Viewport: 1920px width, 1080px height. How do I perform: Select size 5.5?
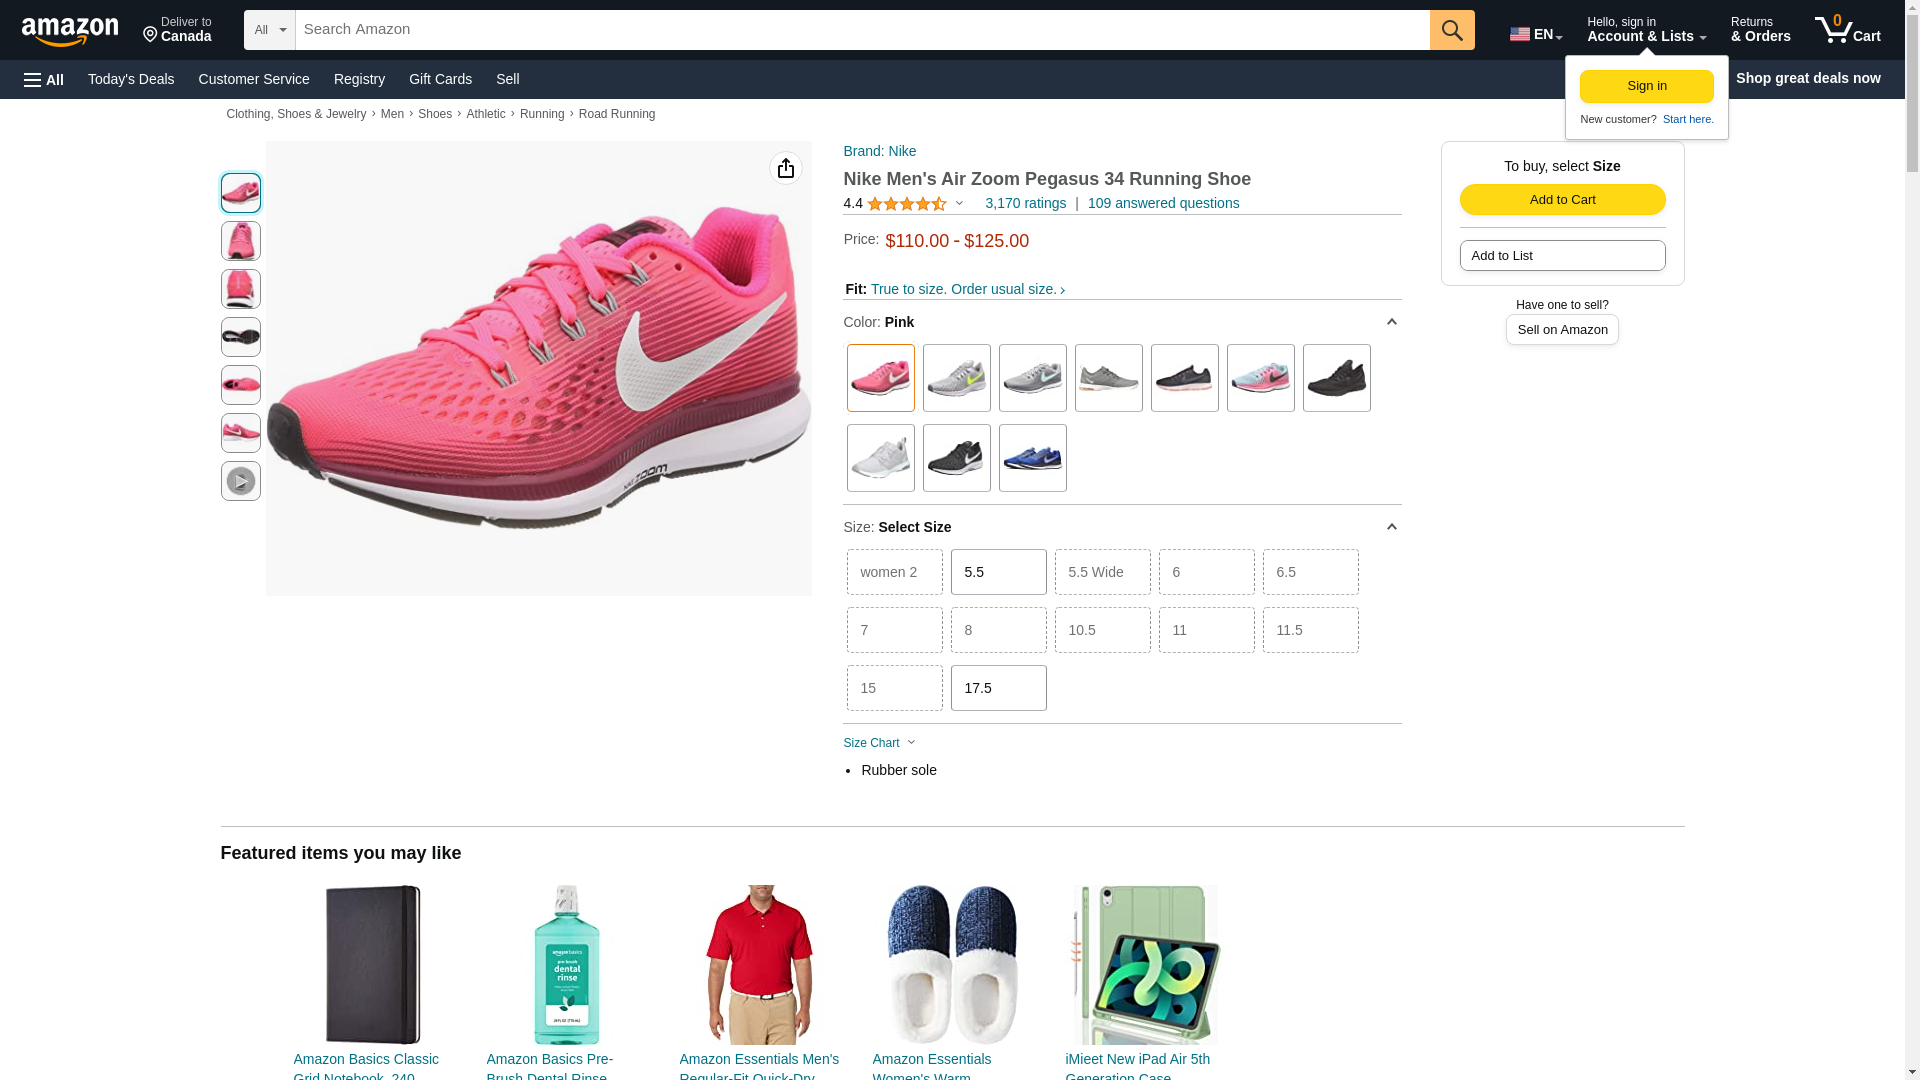998,572
